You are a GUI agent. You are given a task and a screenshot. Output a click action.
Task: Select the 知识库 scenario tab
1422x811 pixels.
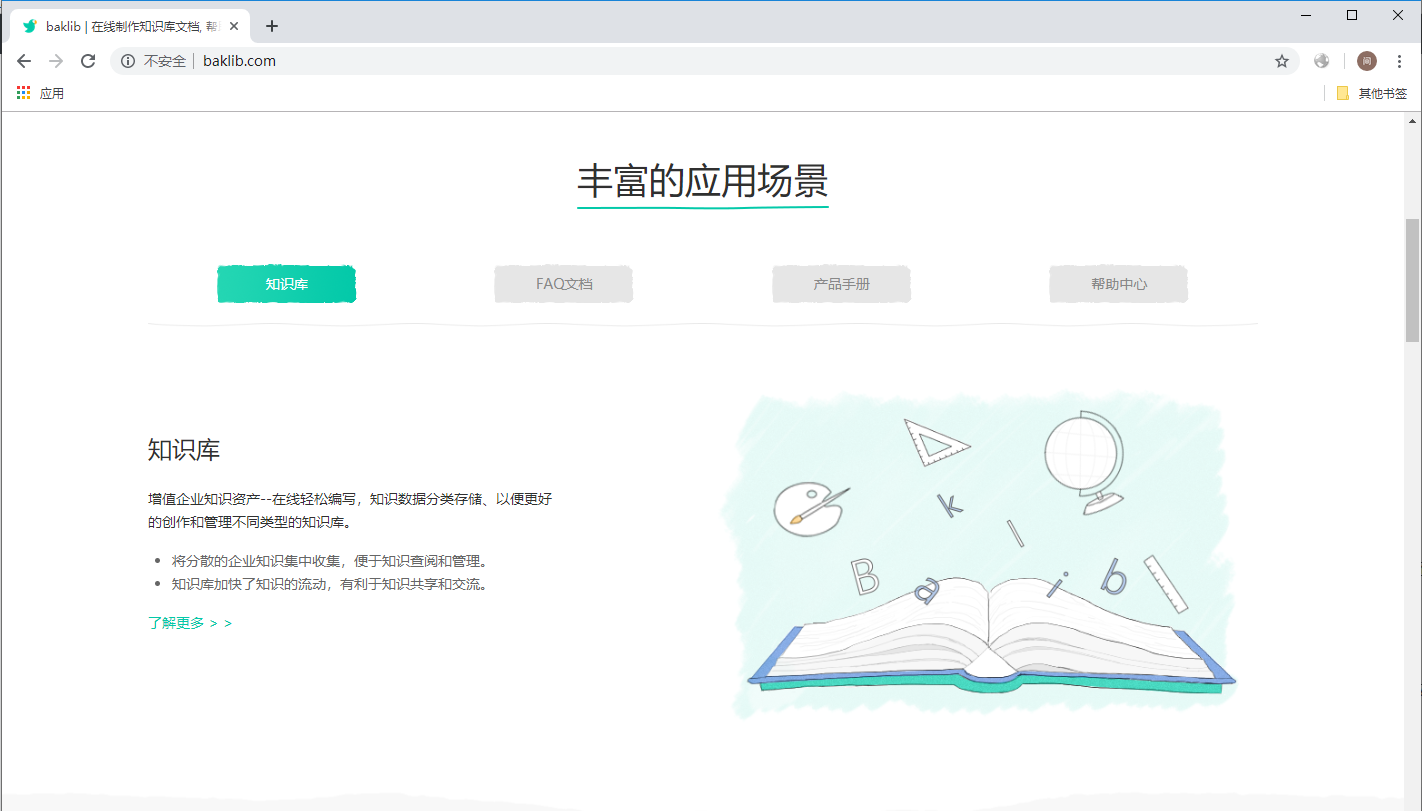pos(287,284)
